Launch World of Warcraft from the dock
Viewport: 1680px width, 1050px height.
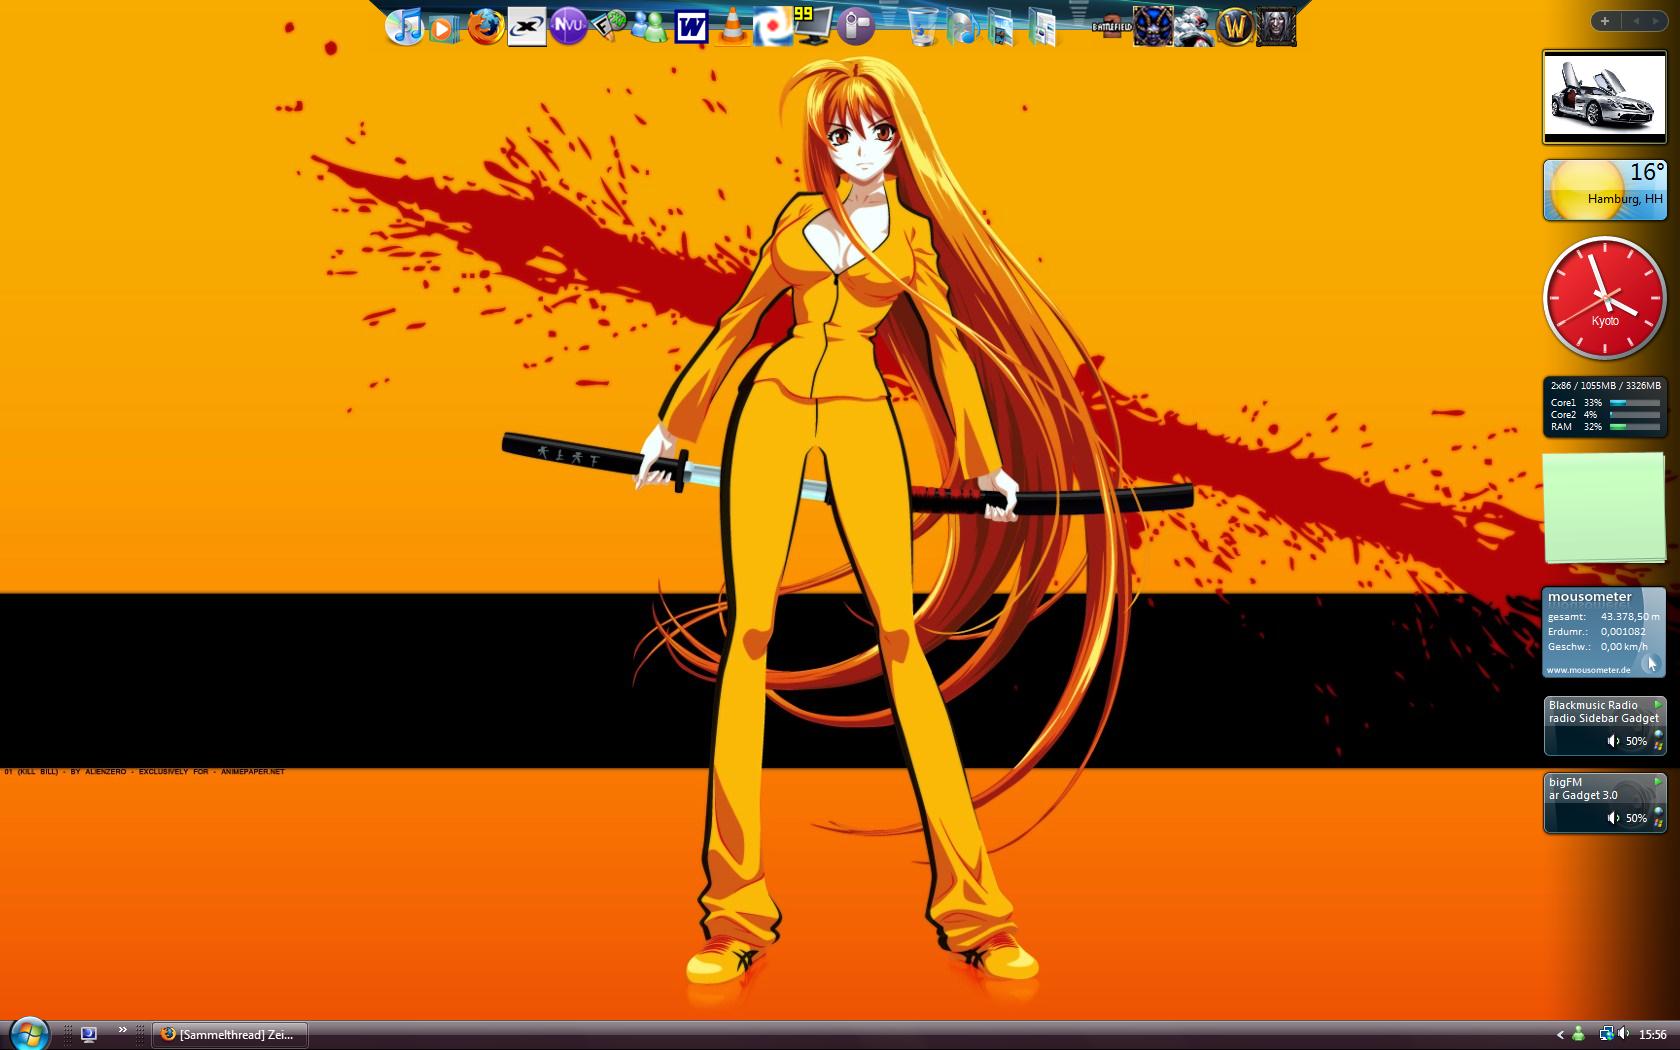[x=1235, y=27]
